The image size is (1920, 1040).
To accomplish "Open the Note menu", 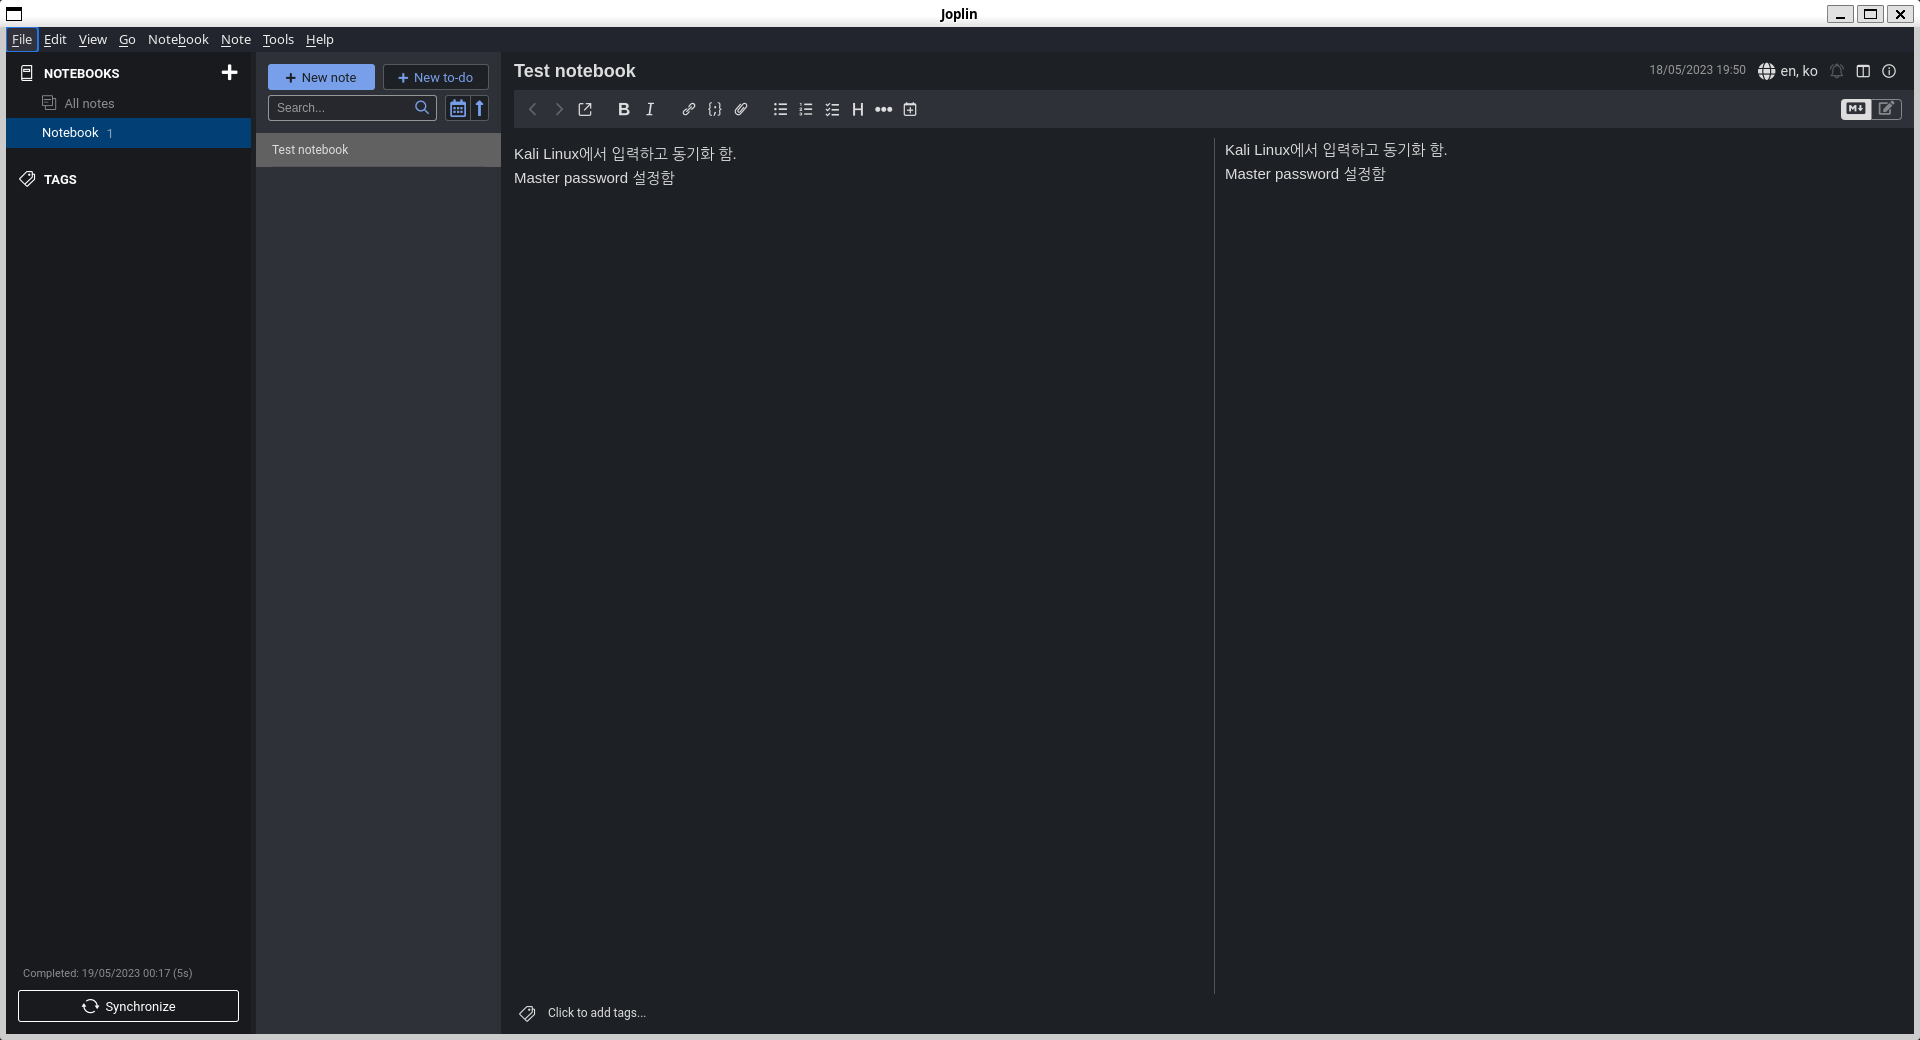I will (236, 39).
